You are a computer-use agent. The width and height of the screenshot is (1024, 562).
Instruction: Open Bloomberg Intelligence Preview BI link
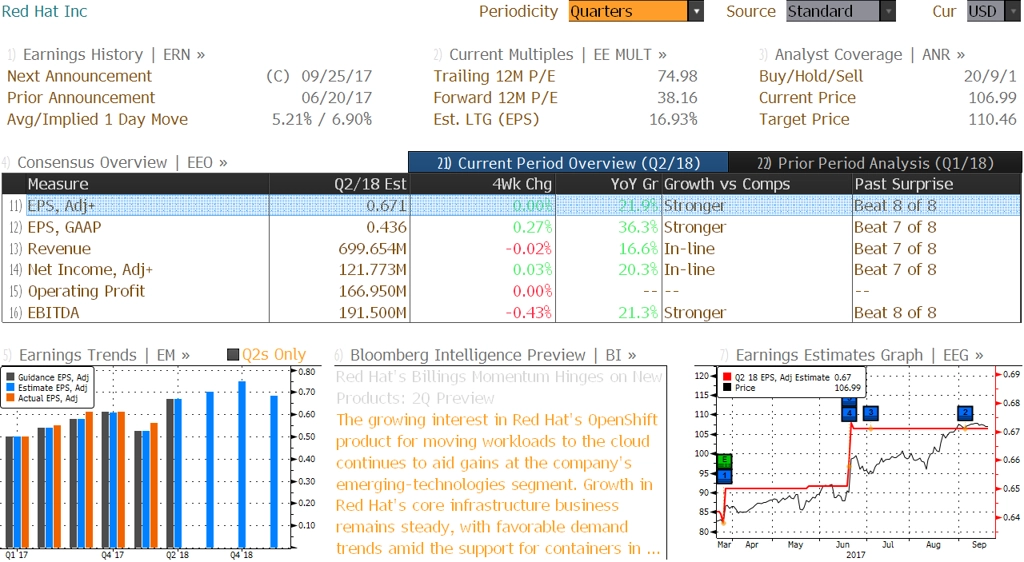click(x=493, y=355)
